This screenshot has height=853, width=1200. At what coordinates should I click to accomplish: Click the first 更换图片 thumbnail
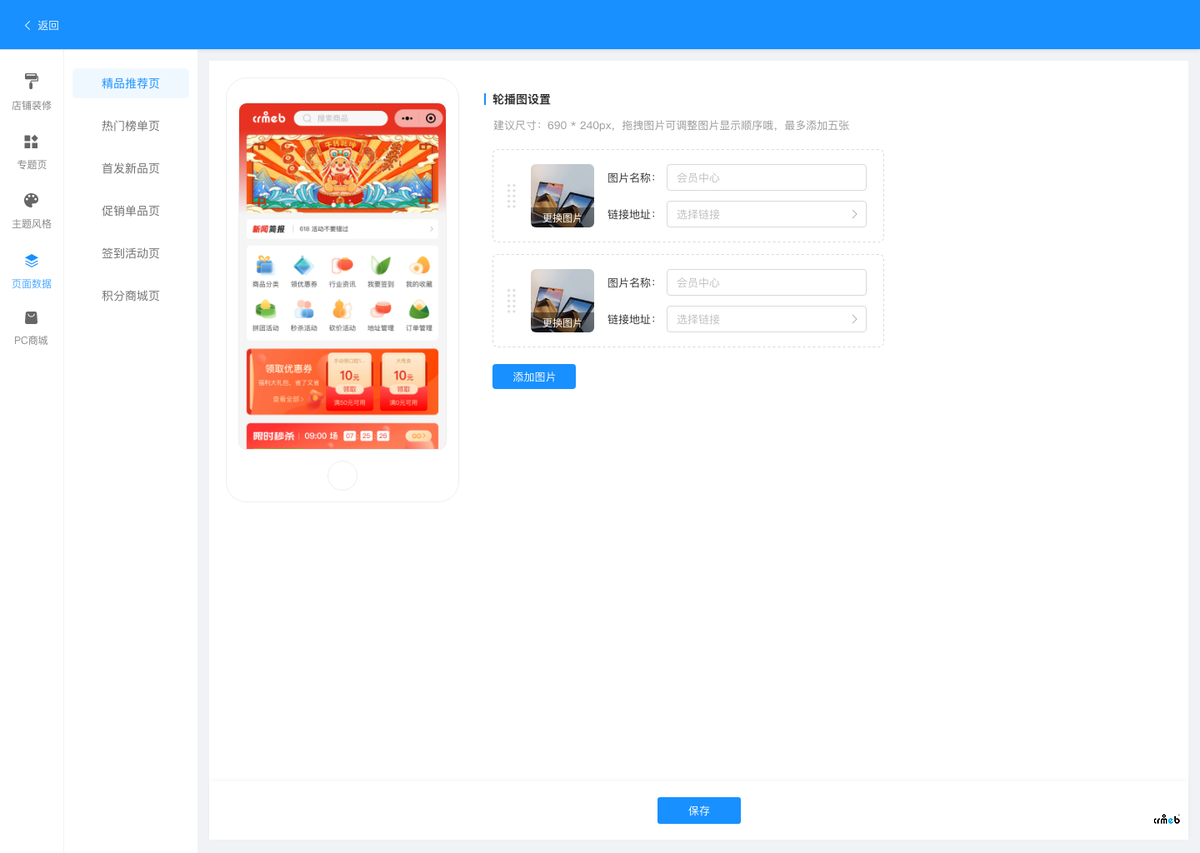(x=562, y=196)
